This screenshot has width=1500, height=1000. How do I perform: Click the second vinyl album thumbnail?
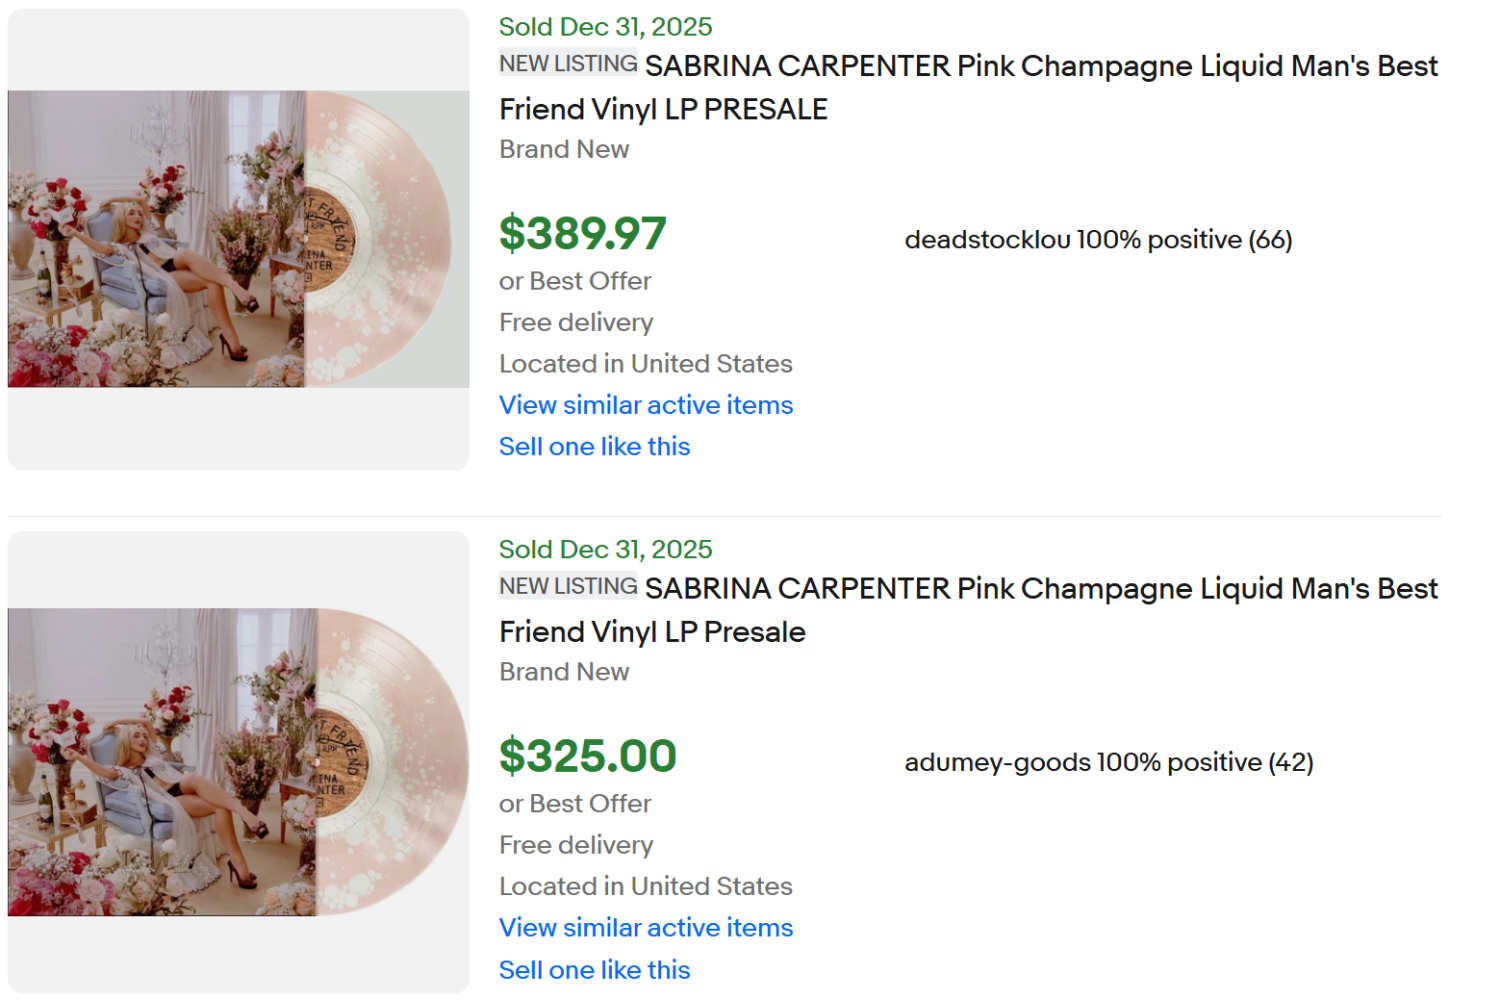237,761
